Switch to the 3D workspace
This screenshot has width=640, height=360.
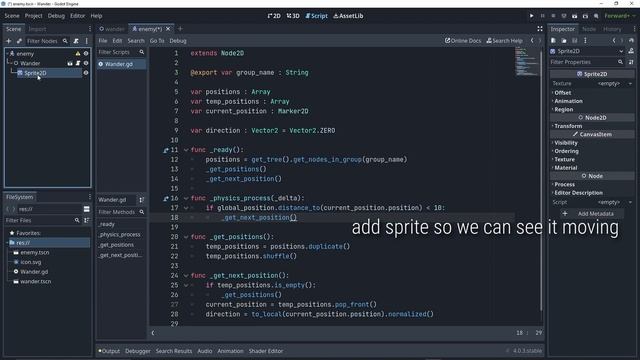point(293,16)
